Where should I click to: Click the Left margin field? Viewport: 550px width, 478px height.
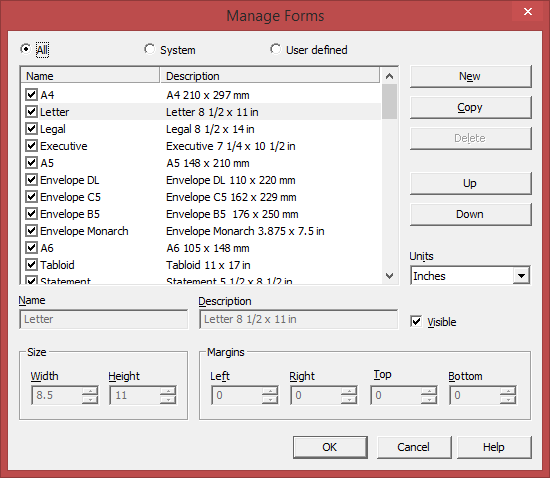pos(237,395)
